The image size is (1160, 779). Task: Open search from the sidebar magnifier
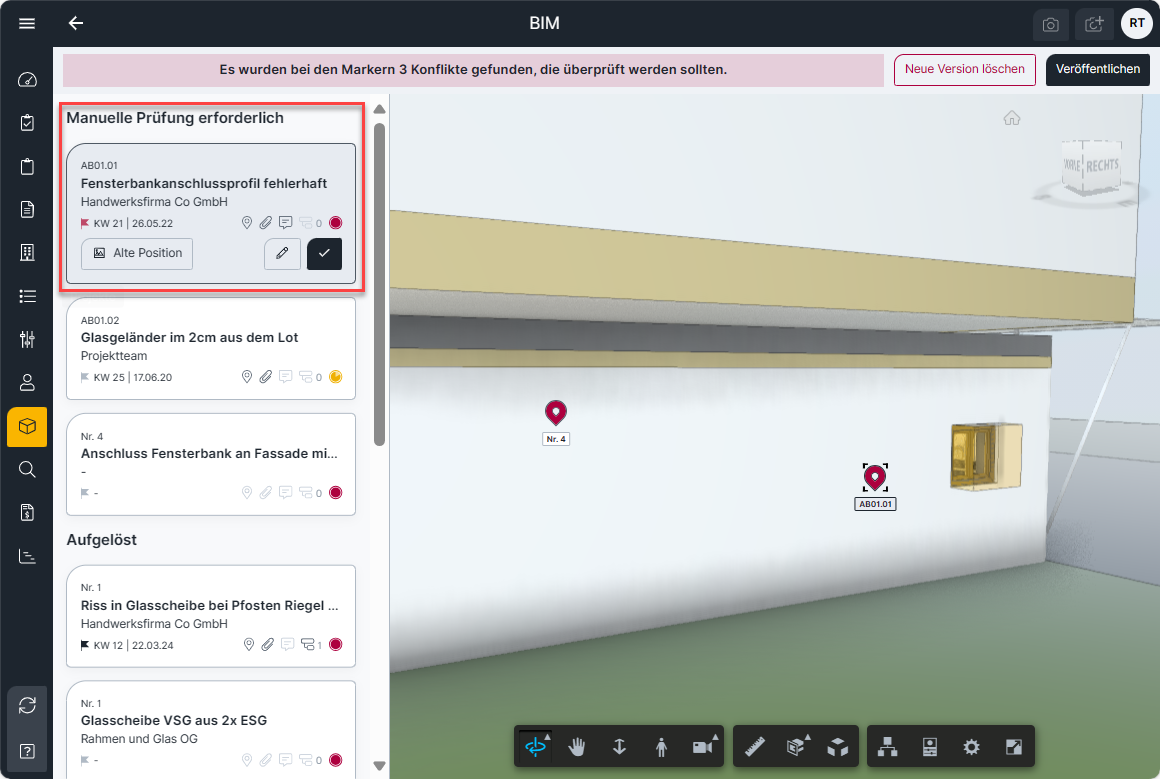click(x=27, y=470)
